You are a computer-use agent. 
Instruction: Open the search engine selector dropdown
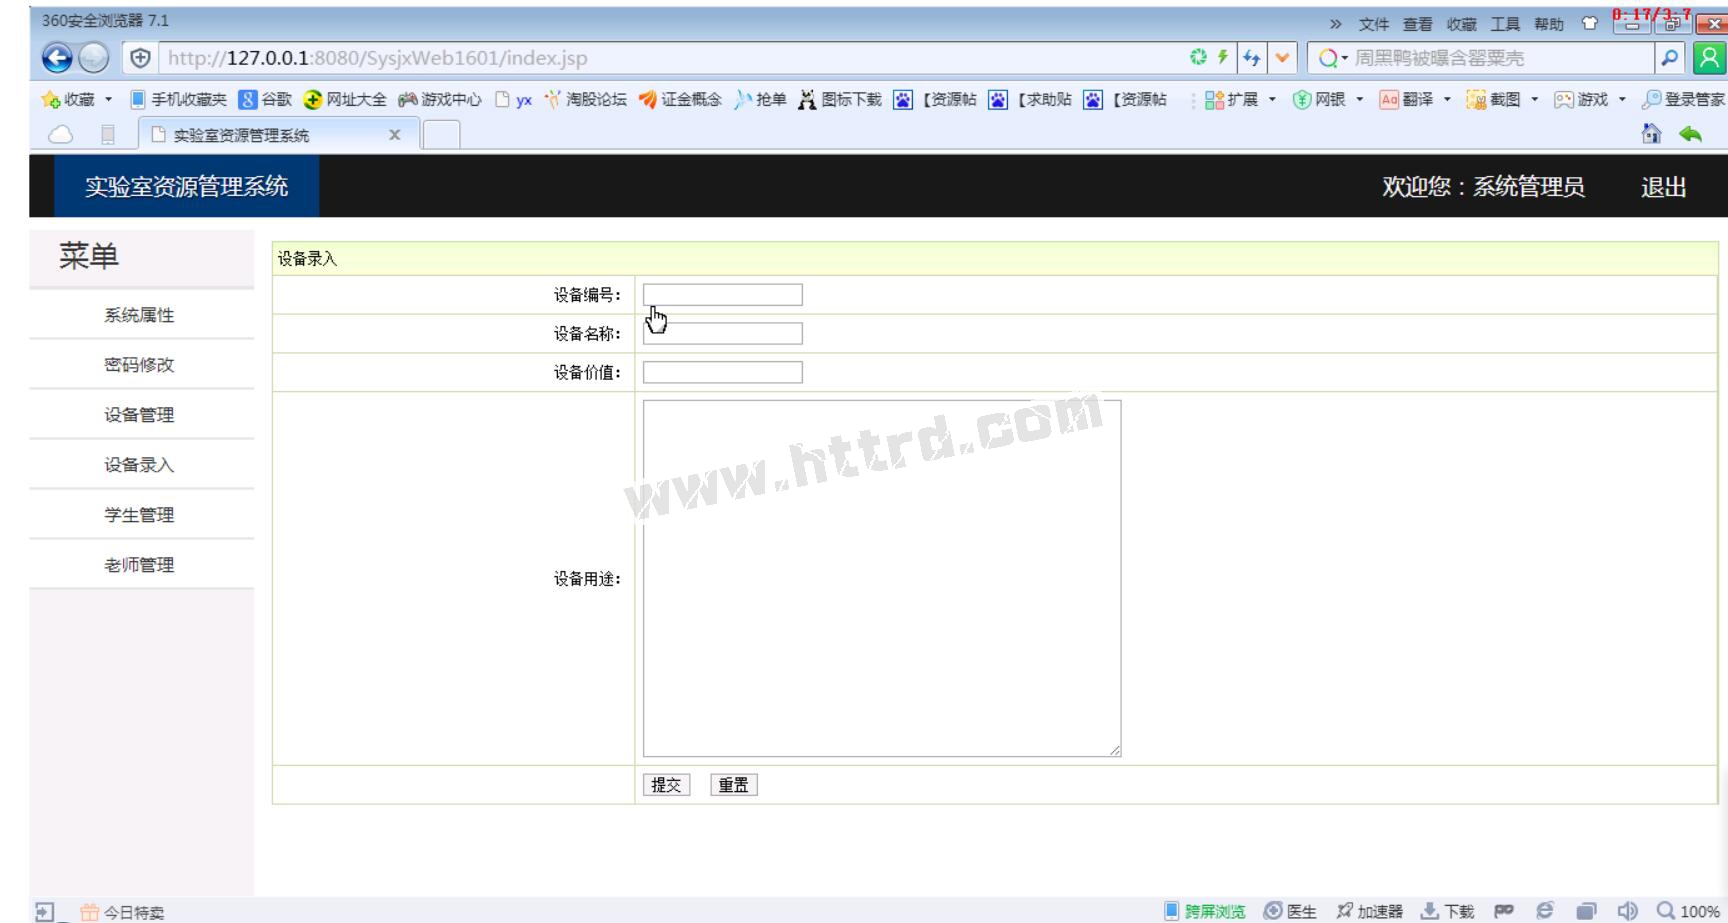click(x=1332, y=58)
